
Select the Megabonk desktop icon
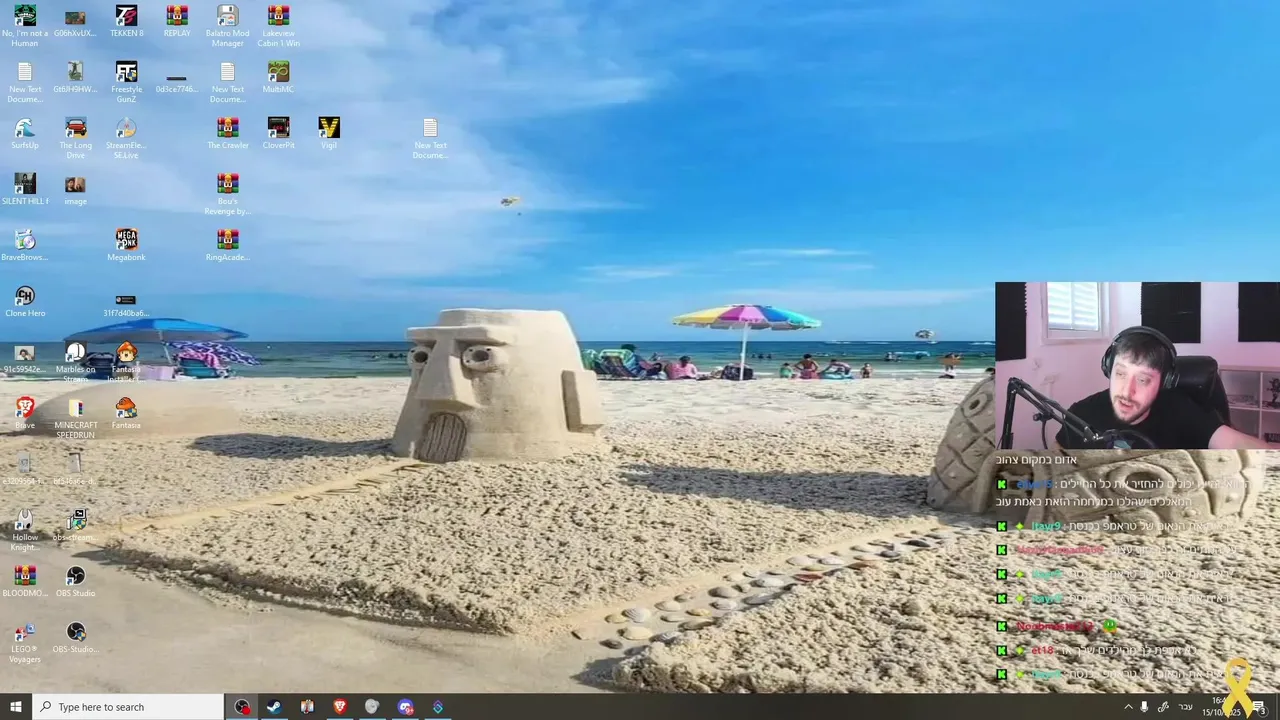126,245
